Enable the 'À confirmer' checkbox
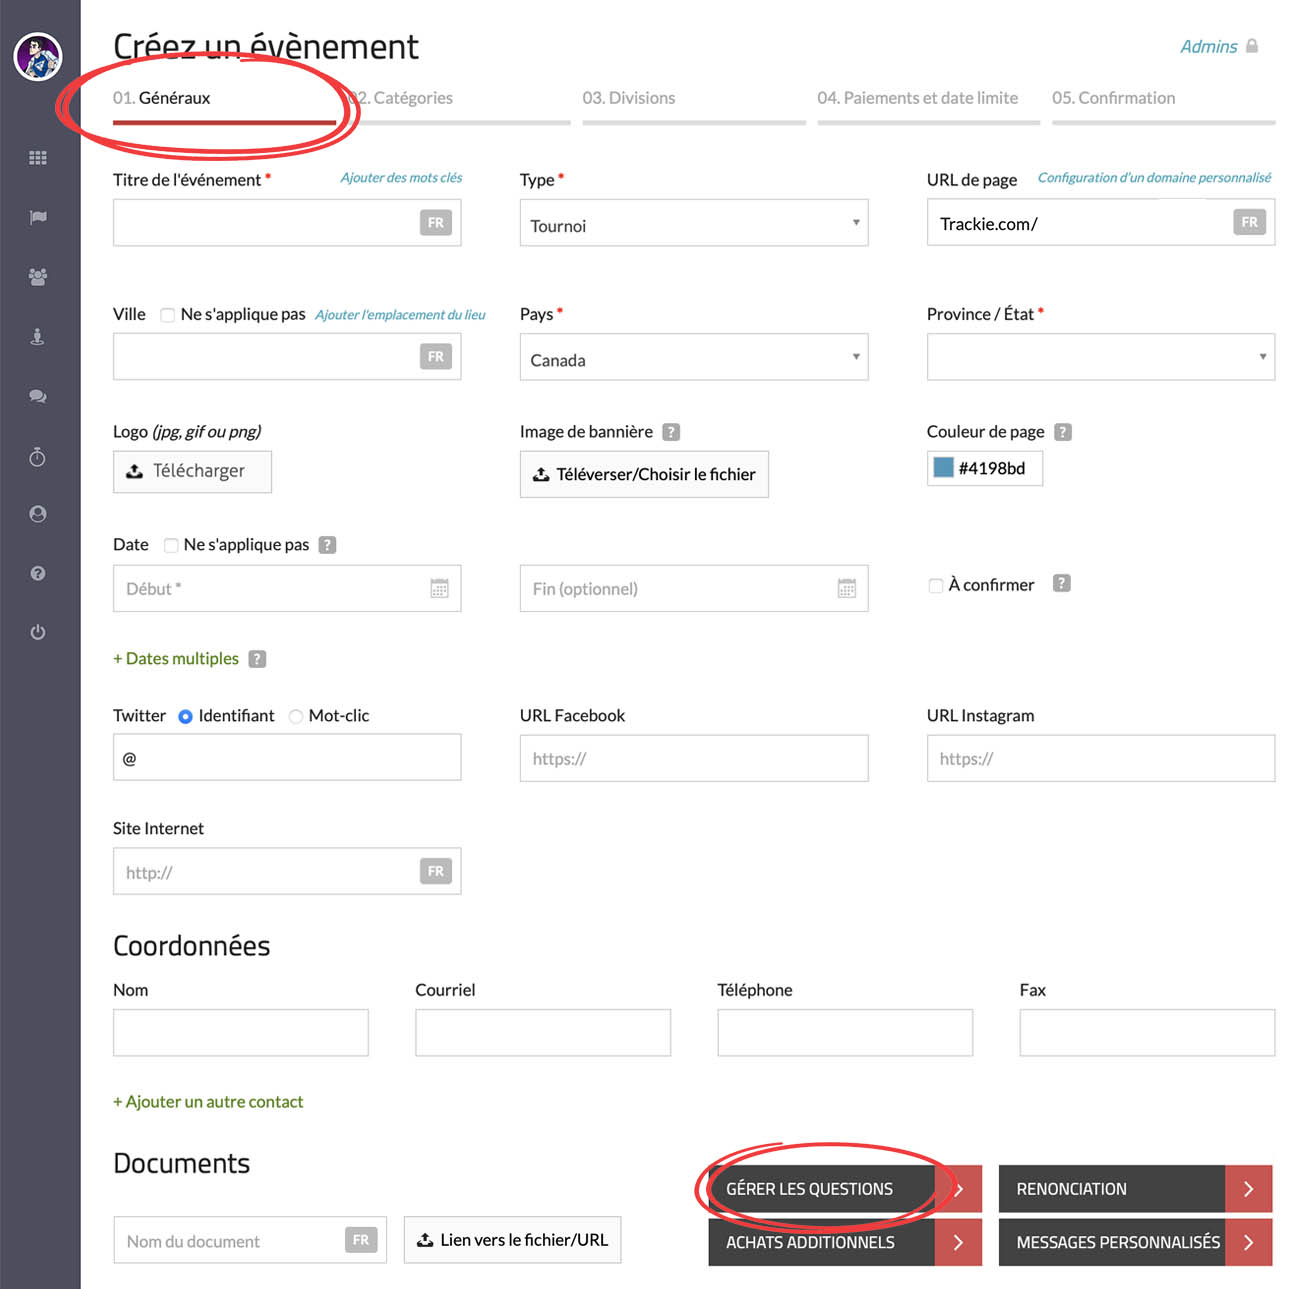This screenshot has width=1300, height=1289. (x=936, y=585)
